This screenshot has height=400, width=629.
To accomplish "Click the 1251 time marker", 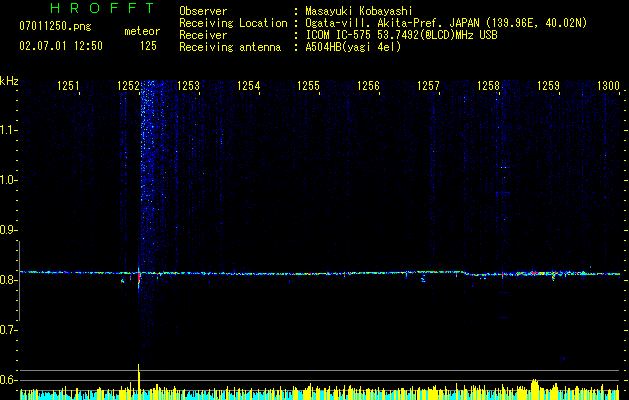I will (x=69, y=86).
